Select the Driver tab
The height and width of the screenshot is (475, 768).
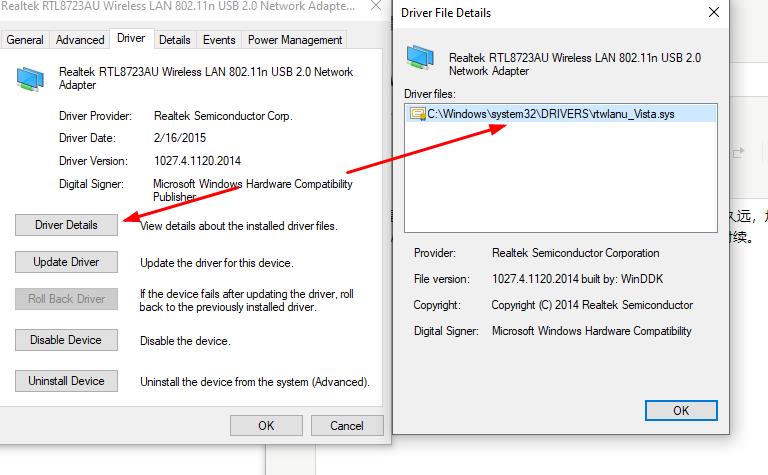(131, 38)
